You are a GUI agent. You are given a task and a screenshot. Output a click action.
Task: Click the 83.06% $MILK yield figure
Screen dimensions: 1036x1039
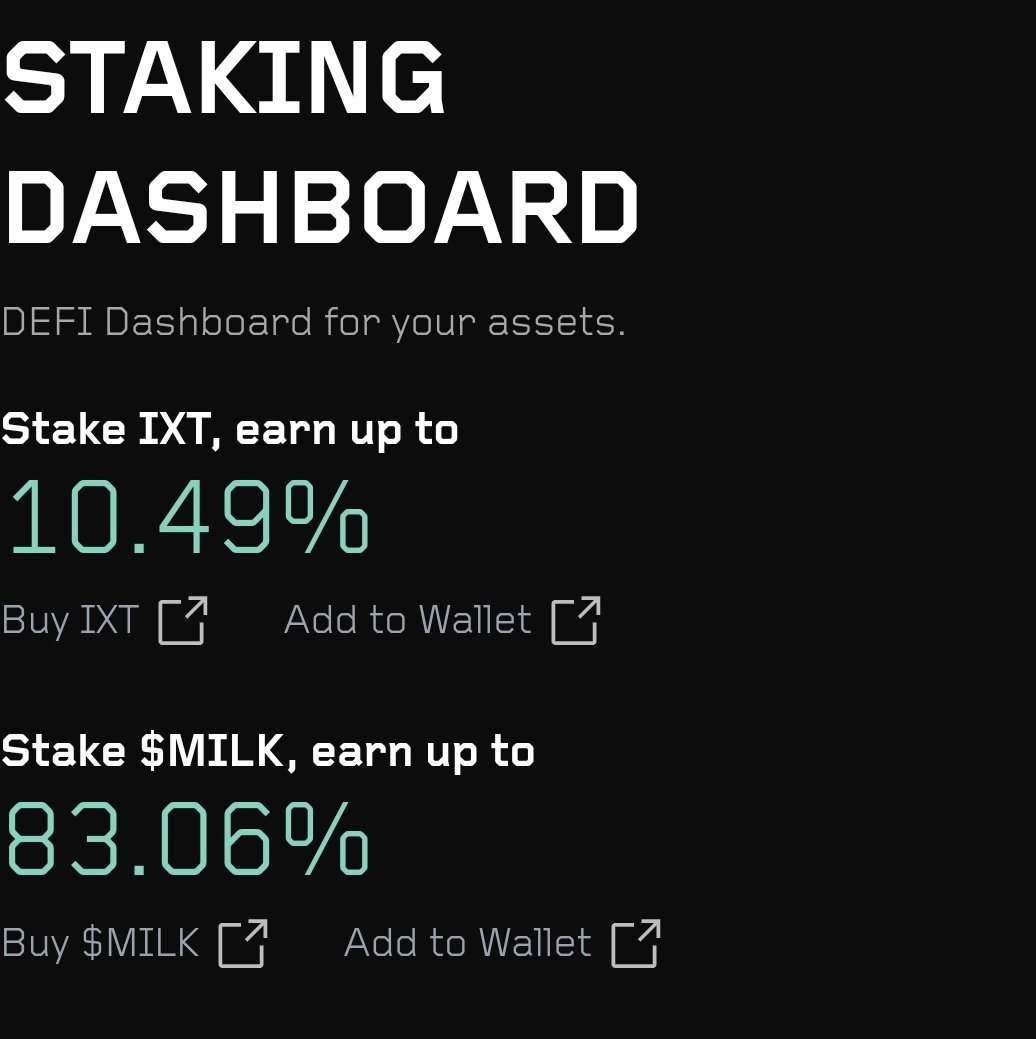tap(188, 838)
